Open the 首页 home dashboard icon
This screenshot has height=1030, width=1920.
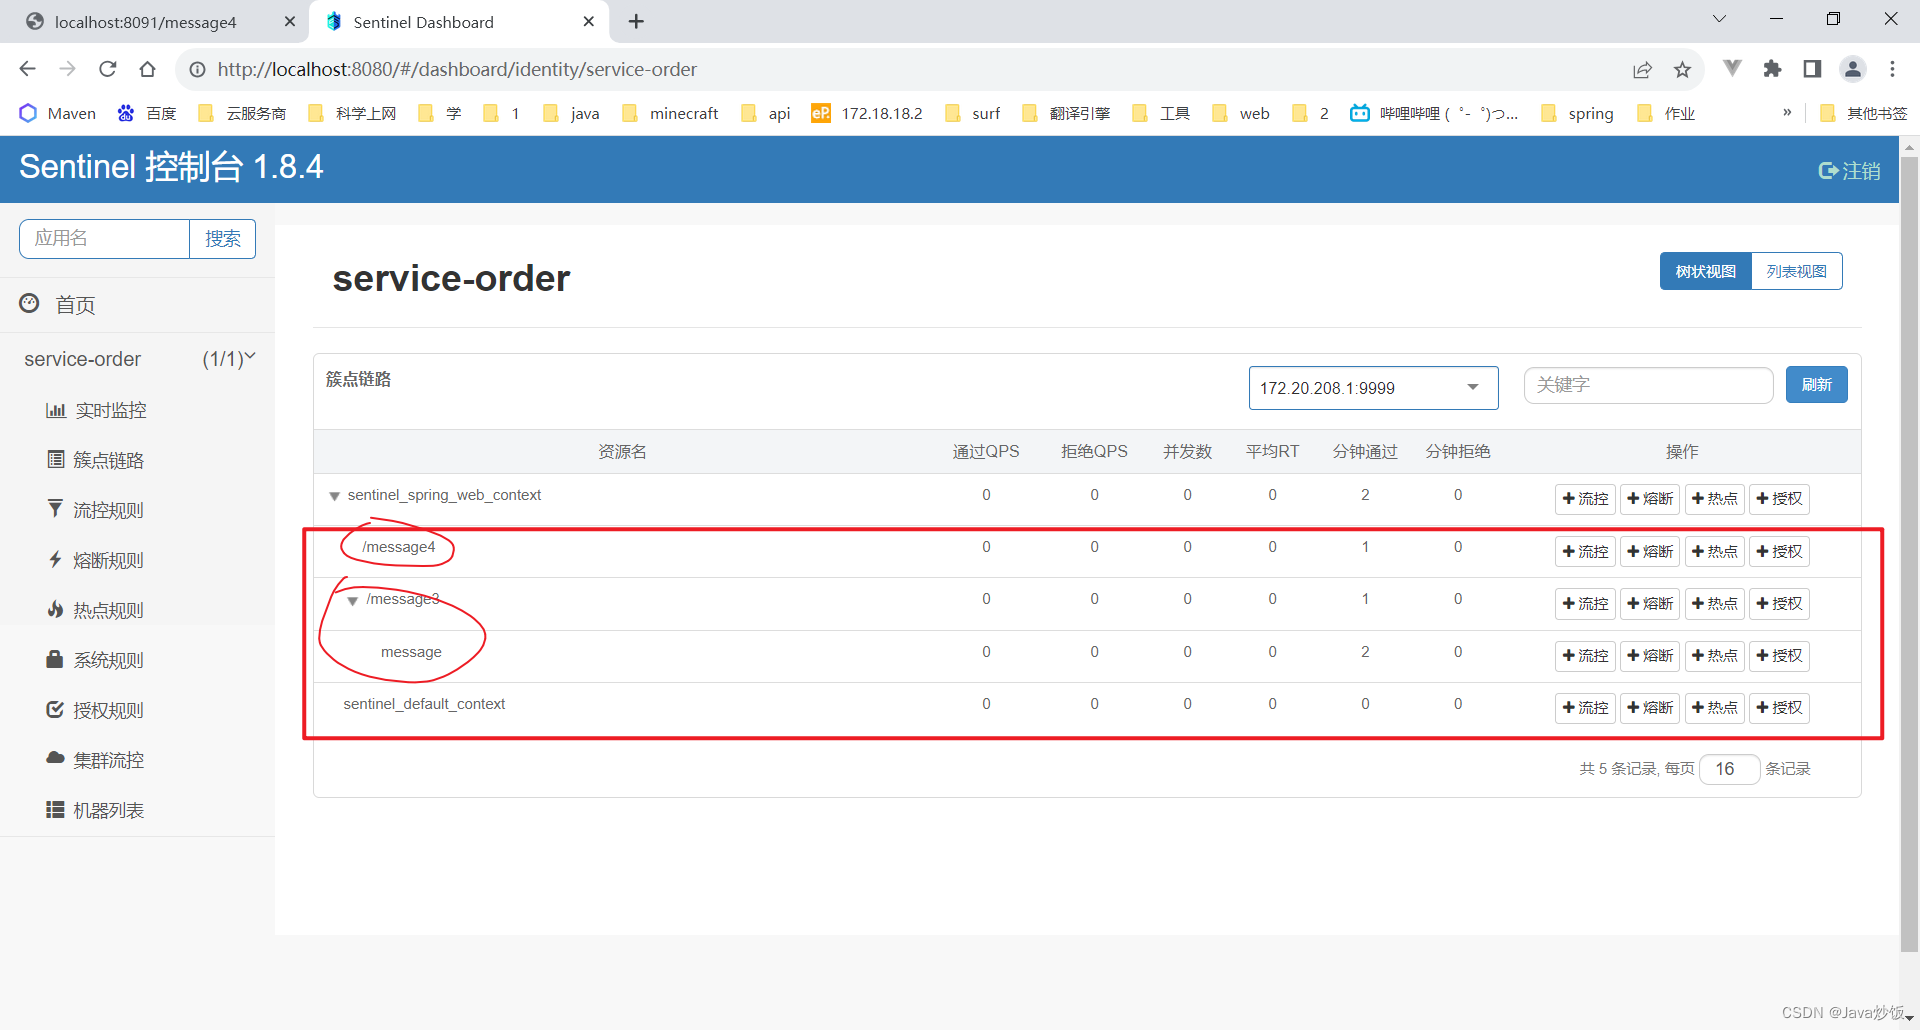30,304
